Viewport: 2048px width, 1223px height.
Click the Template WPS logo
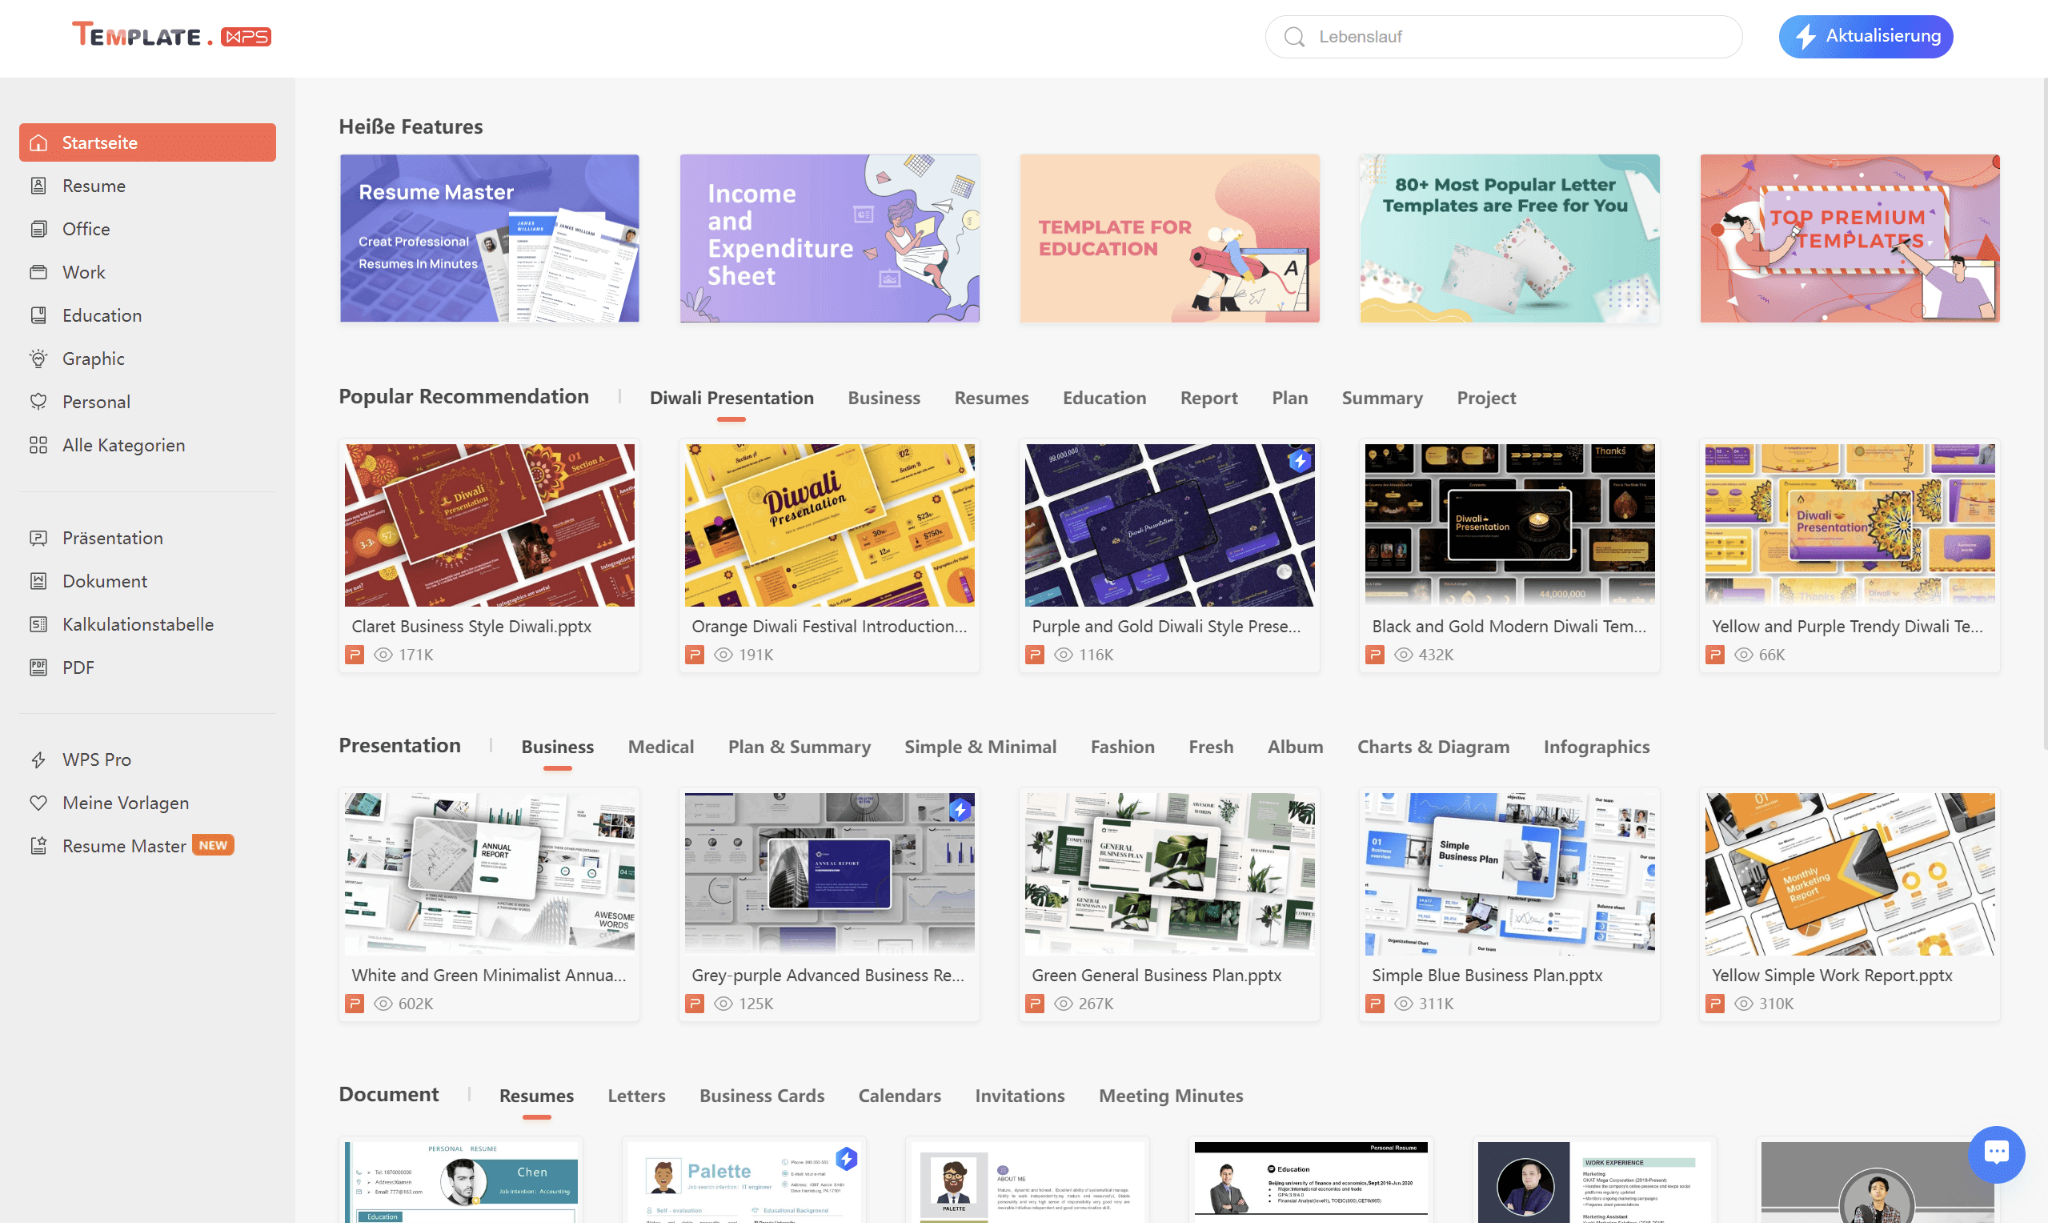tap(171, 36)
